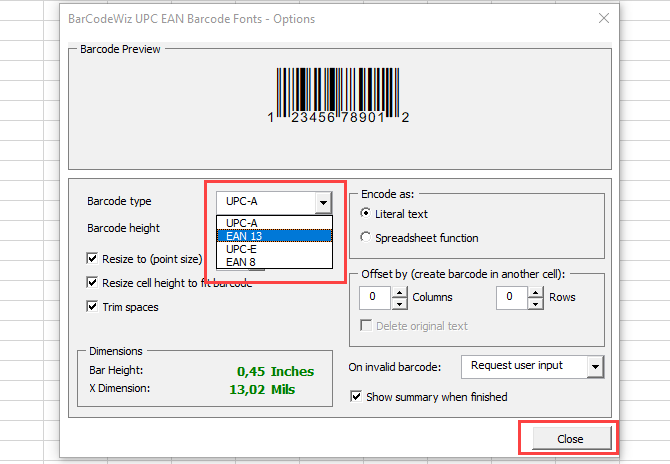Screen dimensions: 670x464
Task: Click the Close button
Action: click(571, 438)
